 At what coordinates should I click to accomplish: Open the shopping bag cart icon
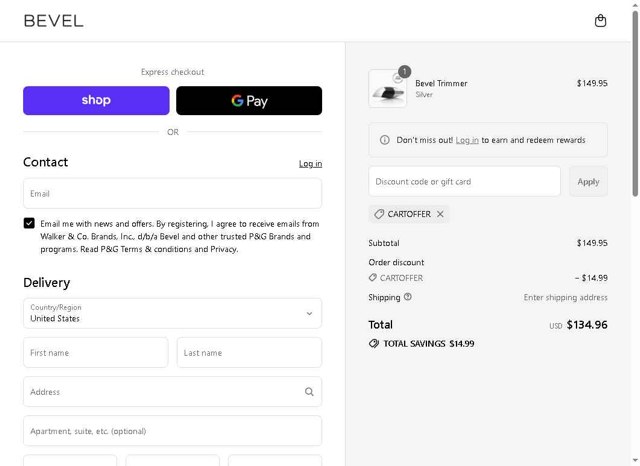click(x=600, y=20)
